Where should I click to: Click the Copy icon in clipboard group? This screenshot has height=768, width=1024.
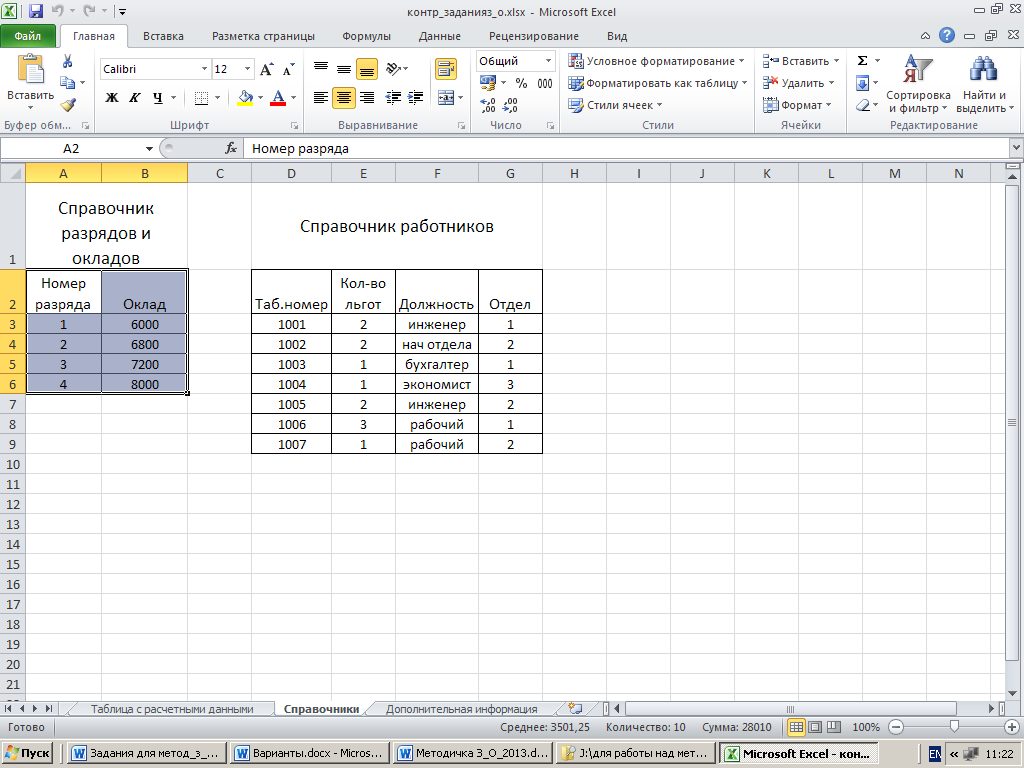tap(67, 83)
